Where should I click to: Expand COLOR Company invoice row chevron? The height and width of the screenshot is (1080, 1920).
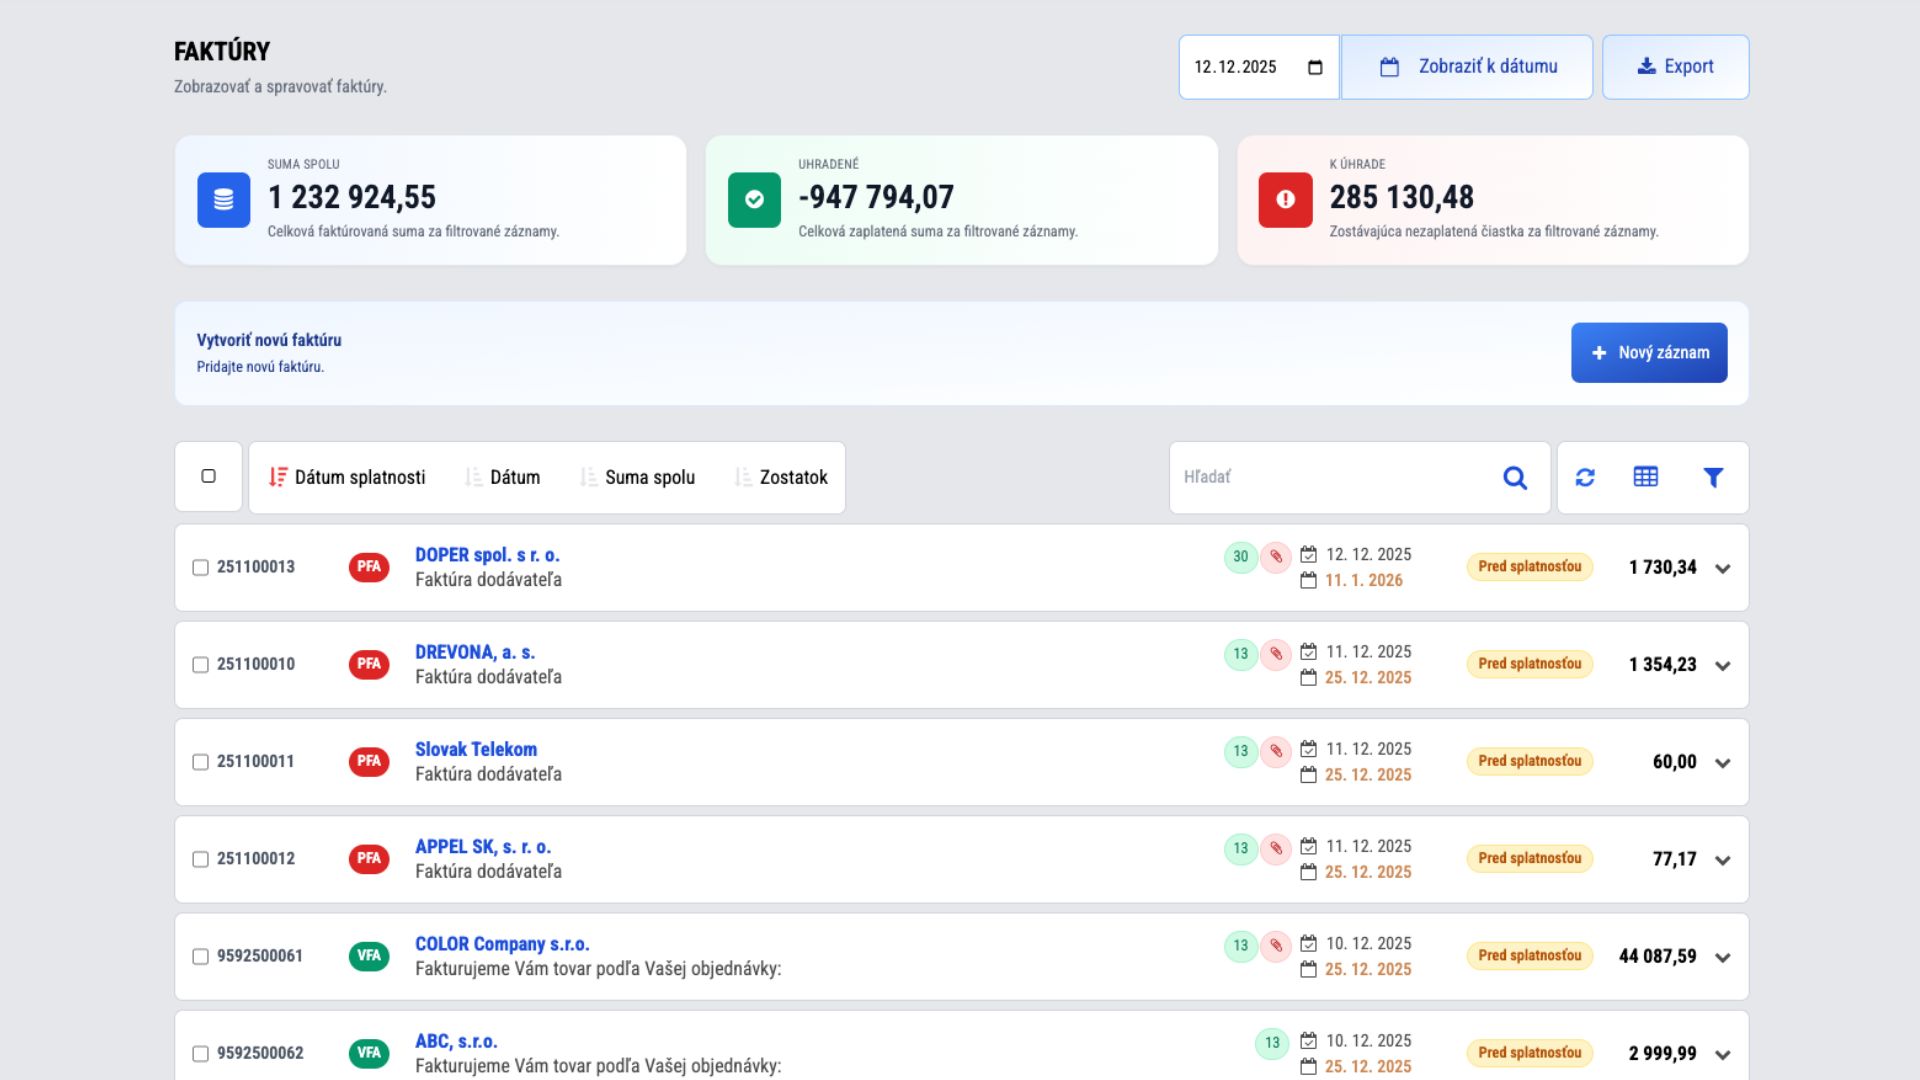(x=1722, y=957)
